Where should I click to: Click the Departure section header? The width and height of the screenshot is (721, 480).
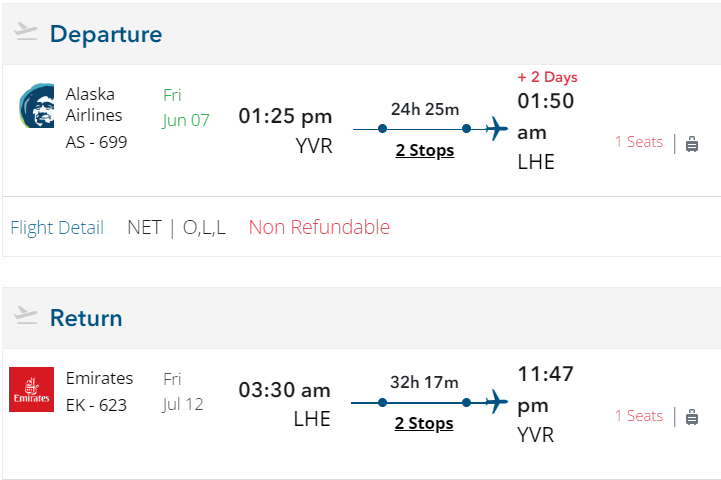coord(106,34)
